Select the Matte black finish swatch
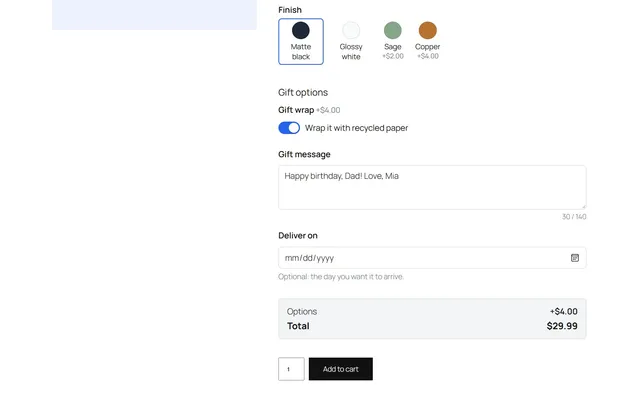Screen dimensions: 640x400 [x=301, y=42]
